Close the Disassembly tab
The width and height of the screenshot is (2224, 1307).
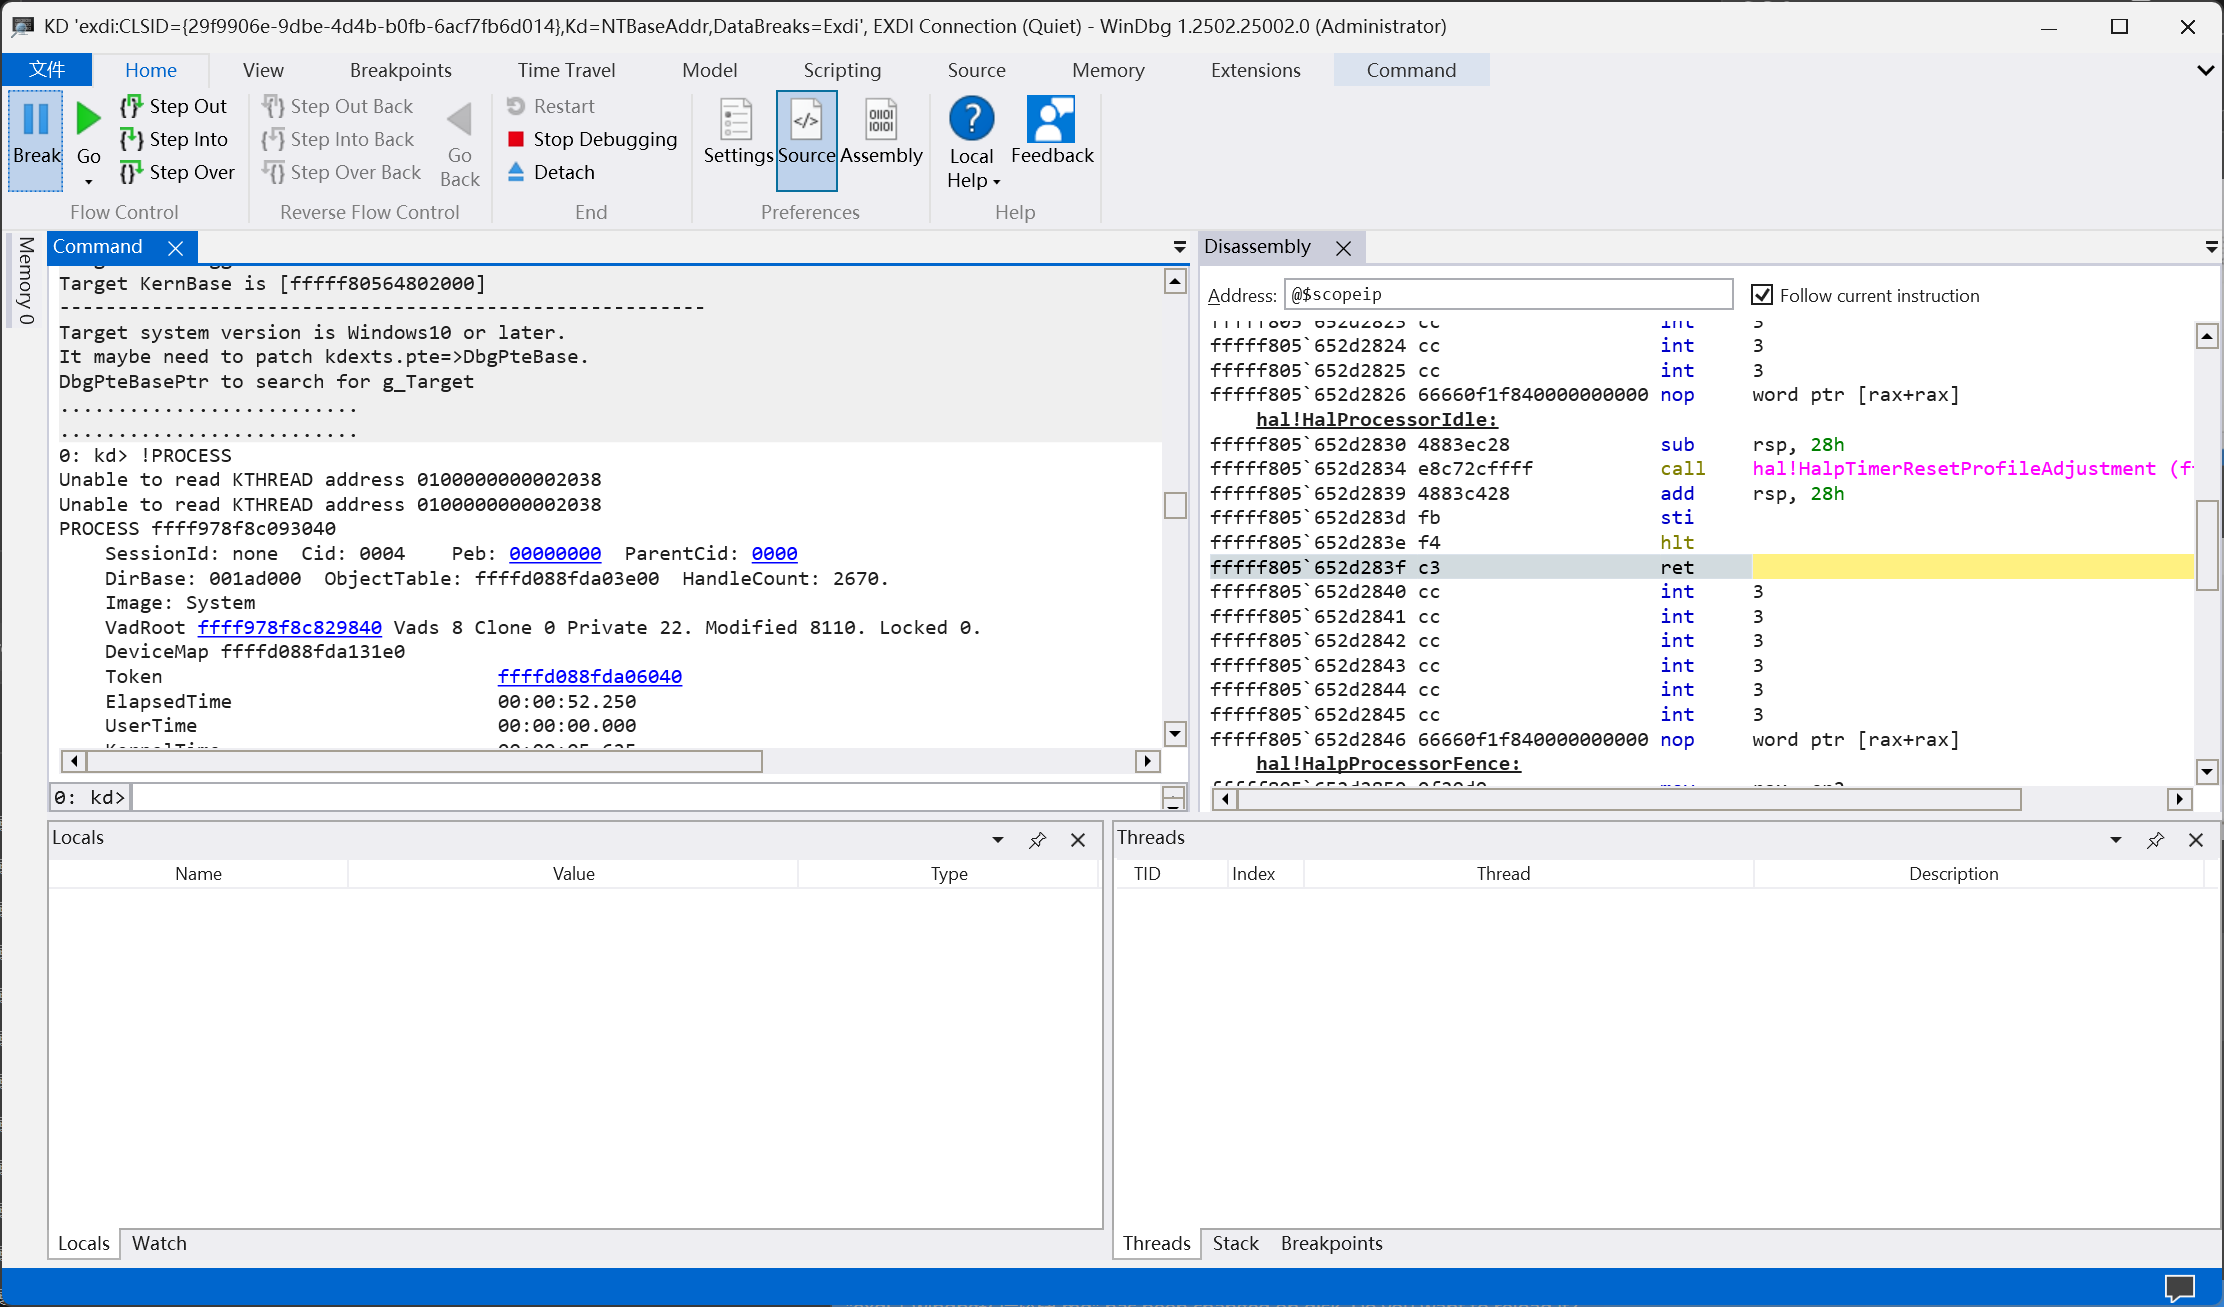[1344, 247]
